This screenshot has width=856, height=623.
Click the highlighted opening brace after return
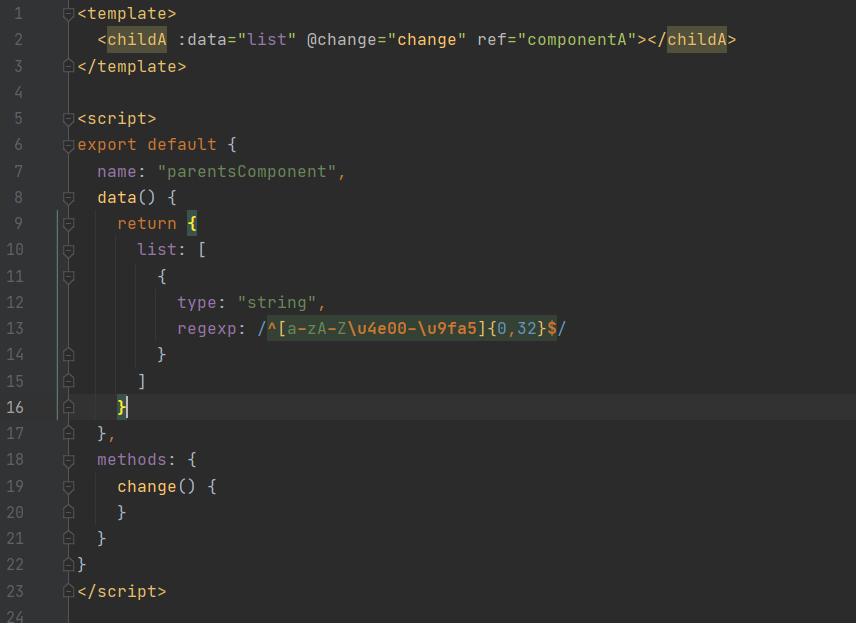pos(192,224)
